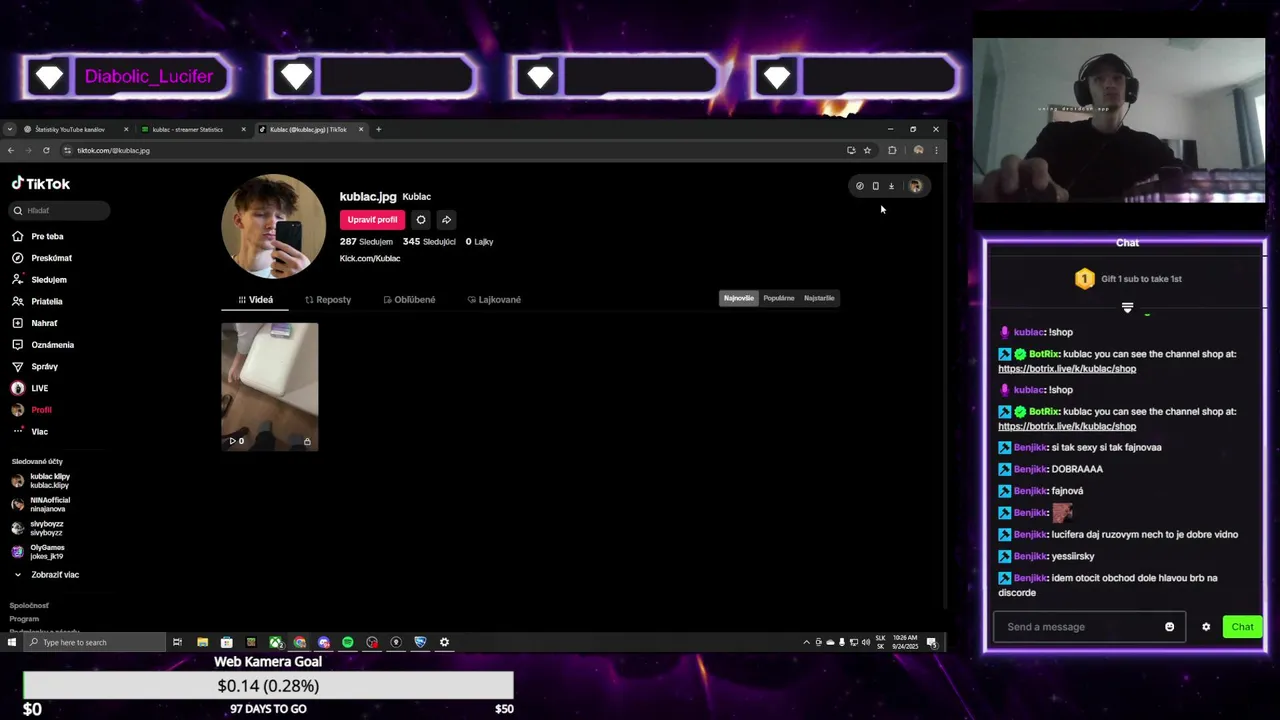Switch to Štatistiky YouTube kanálov tab

[70, 129]
